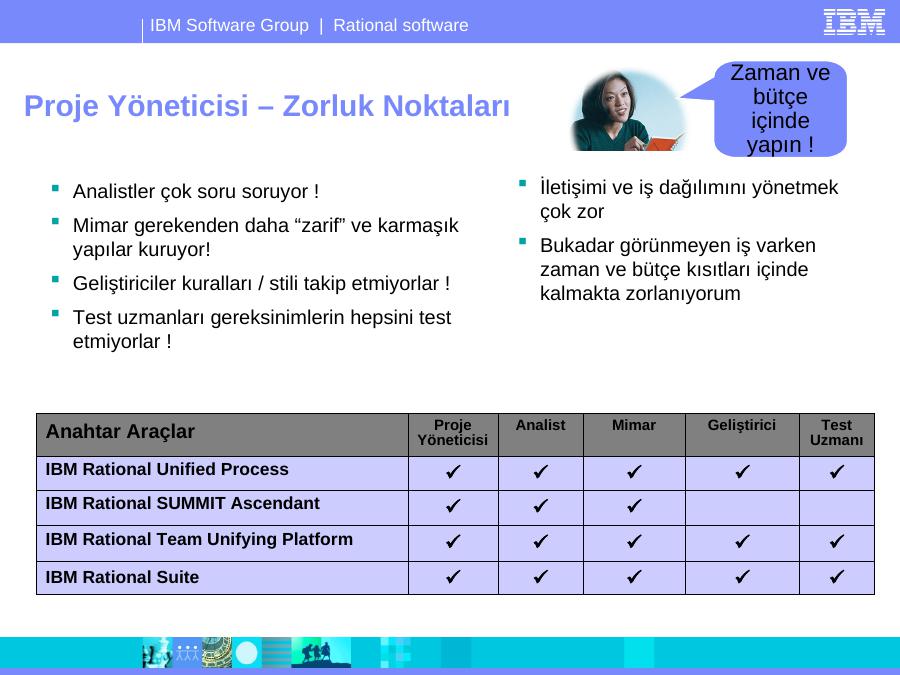Select Rational Suite checkmark under Mimar
900x675 pixels.
(634, 576)
